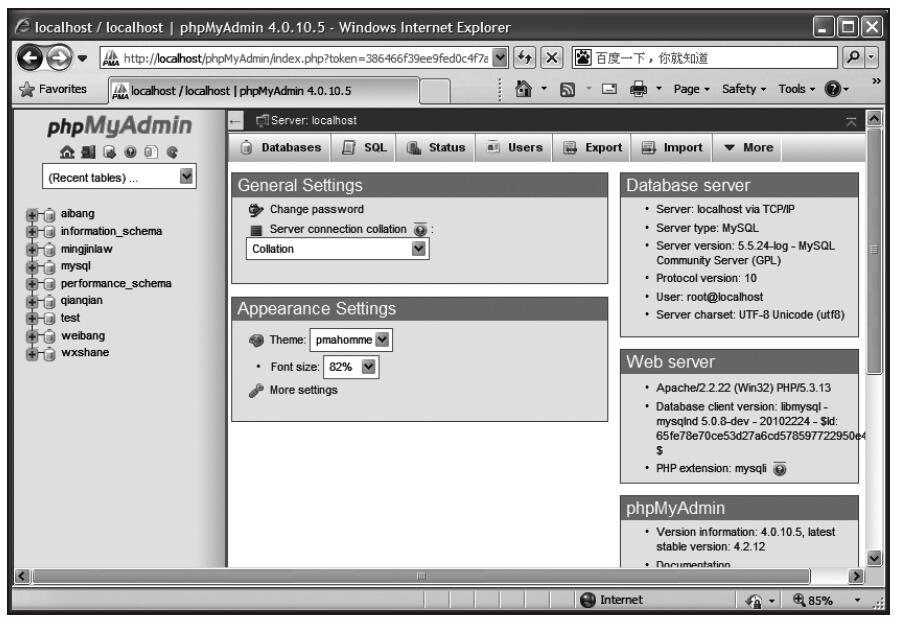Click the browser Home icon in the command bar
The height and width of the screenshot is (624, 900).
(523, 89)
